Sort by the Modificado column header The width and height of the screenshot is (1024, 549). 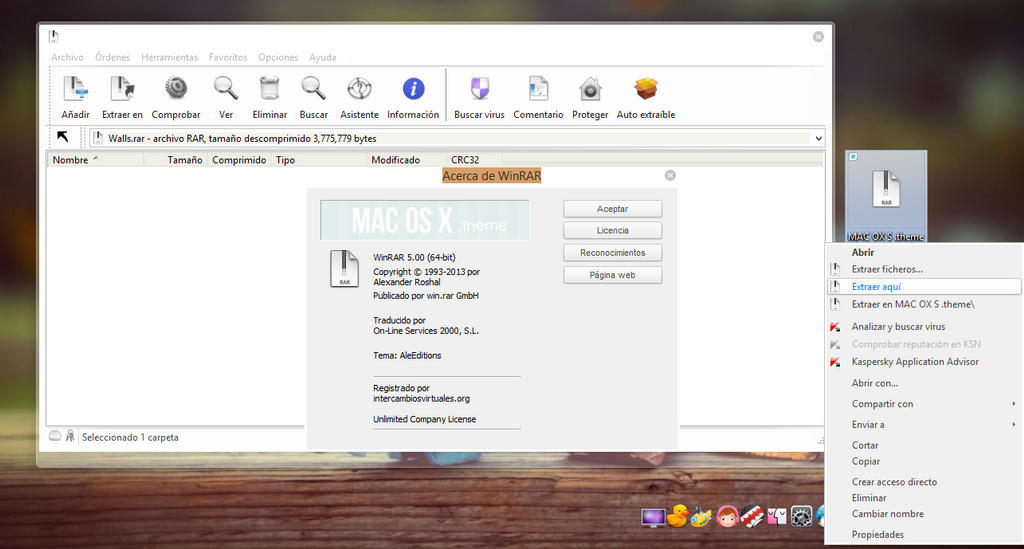coord(406,160)
